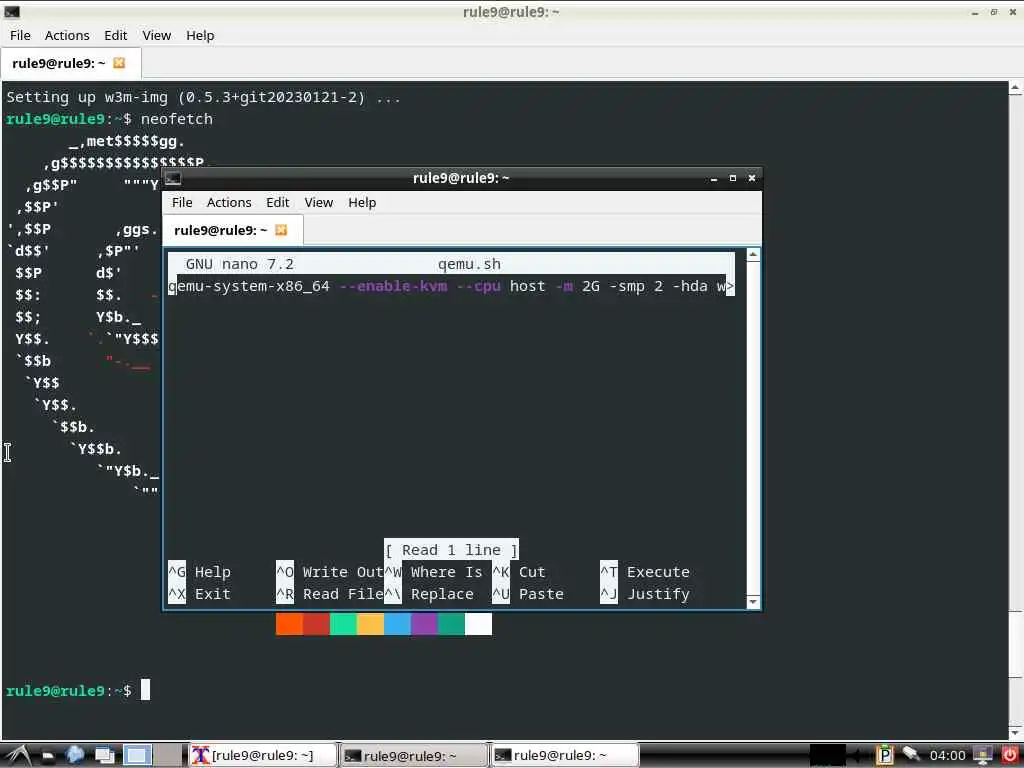Open the Kali application menu icon in taskbar
The image size is (1024, 768).
pyautogui.click(x=18, y=756)
